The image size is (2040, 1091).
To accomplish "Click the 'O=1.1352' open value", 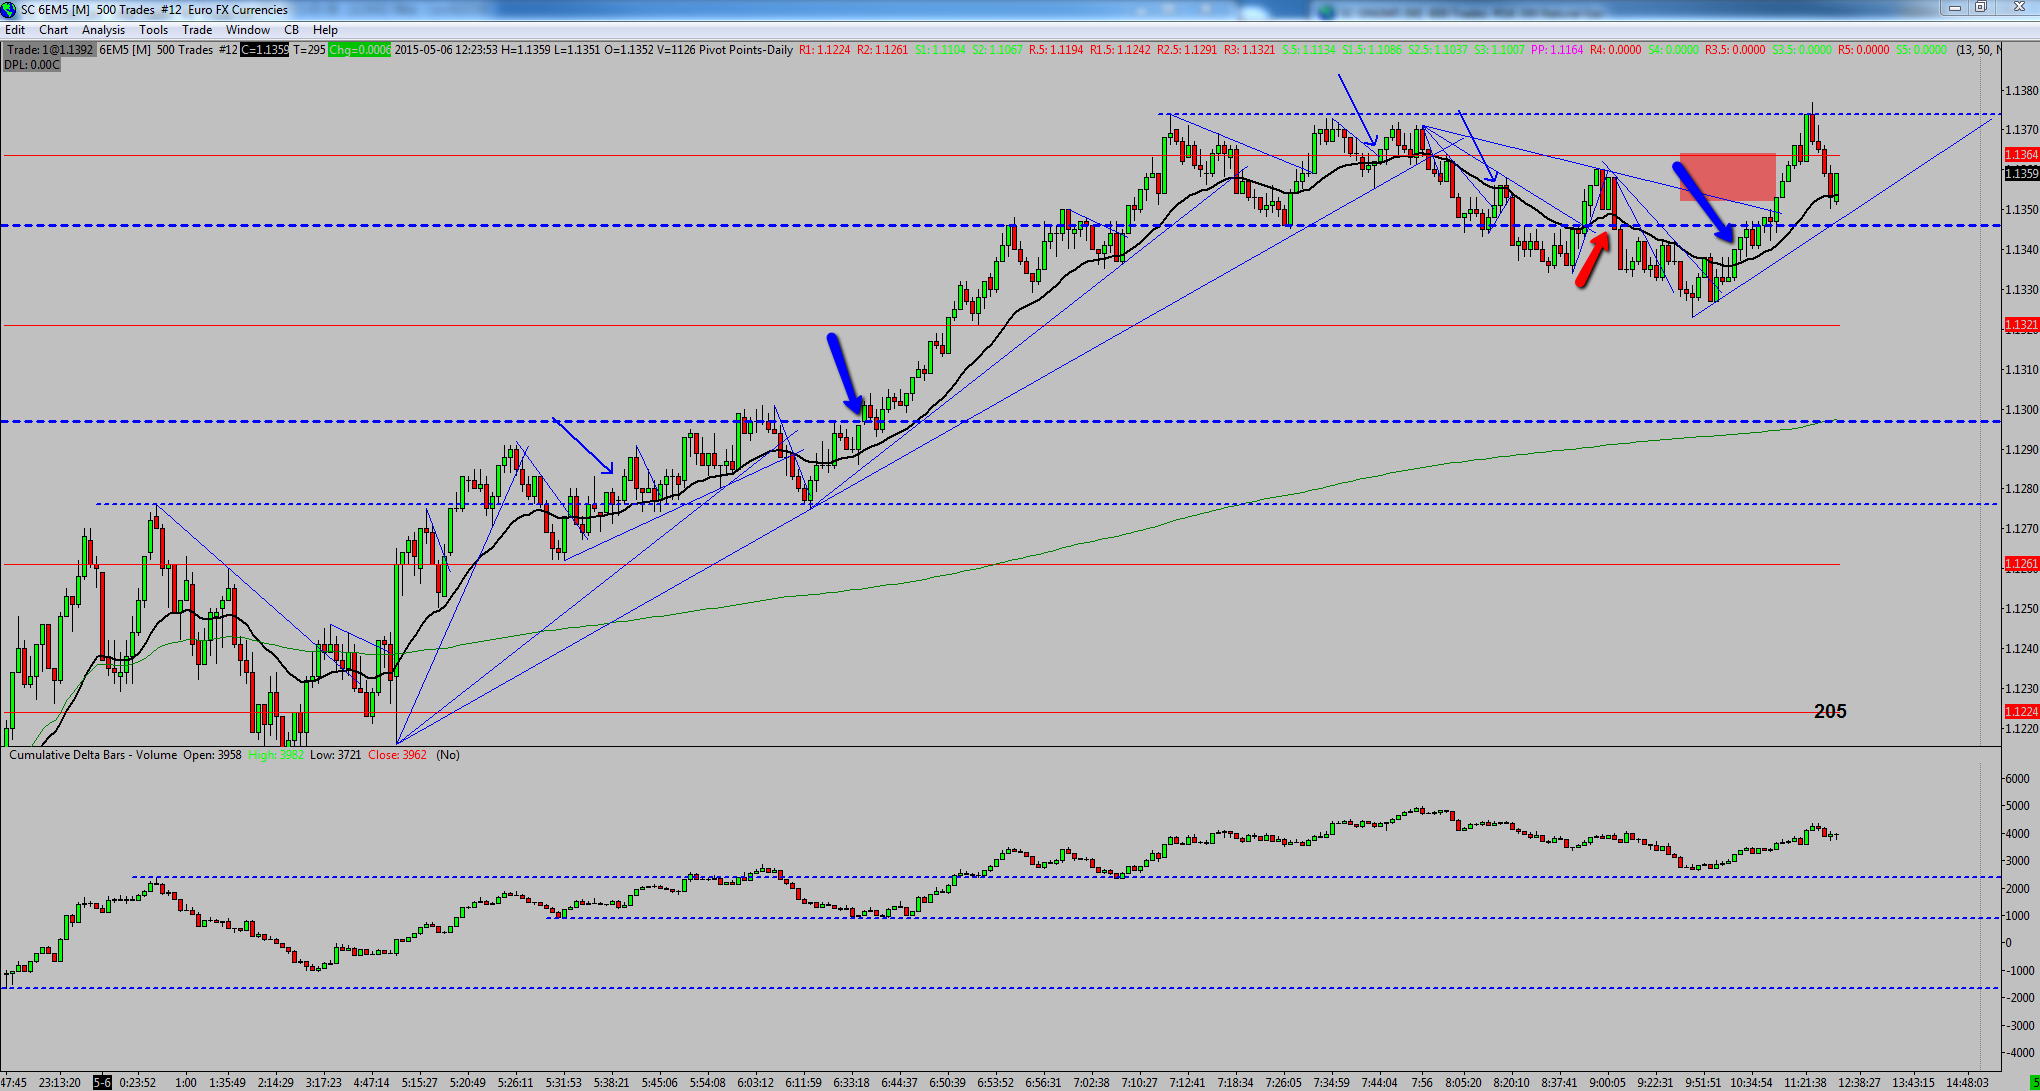I will pos(630,50).
